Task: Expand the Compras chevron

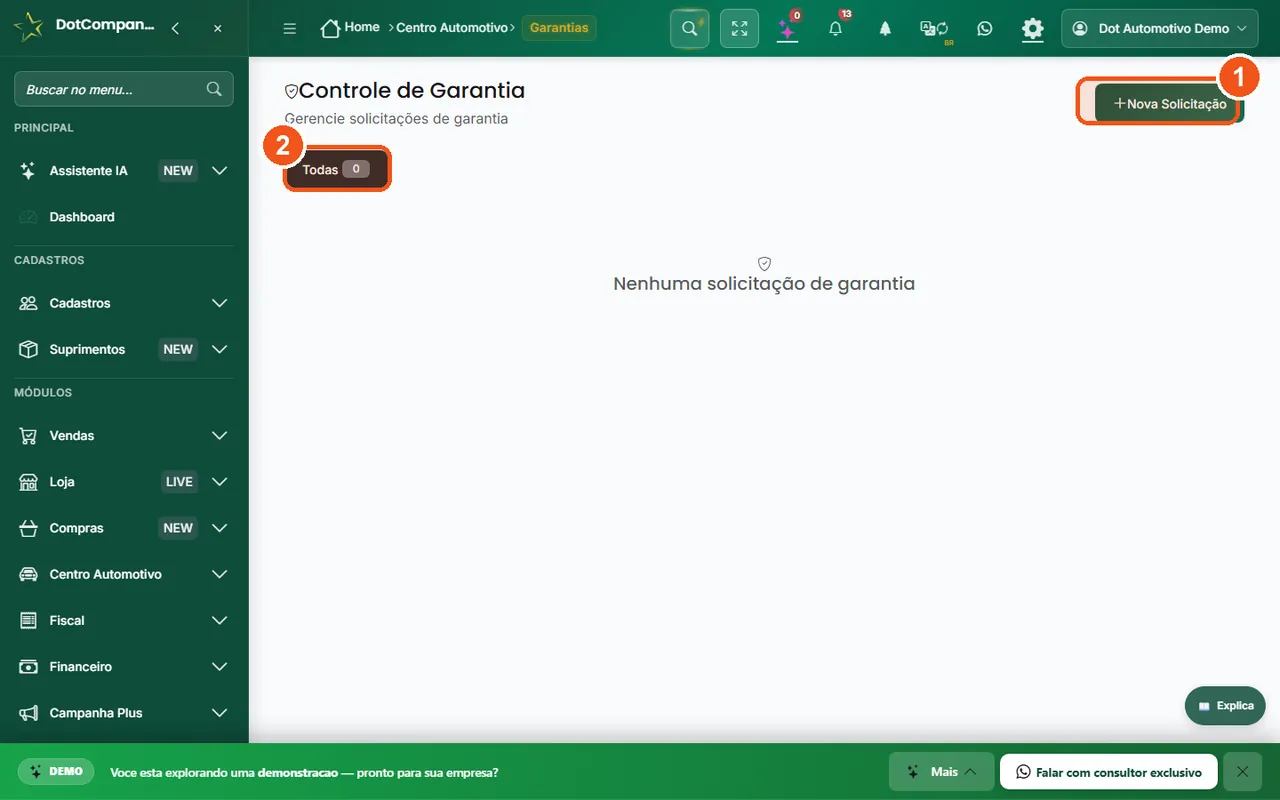Action: coord(220,528)
